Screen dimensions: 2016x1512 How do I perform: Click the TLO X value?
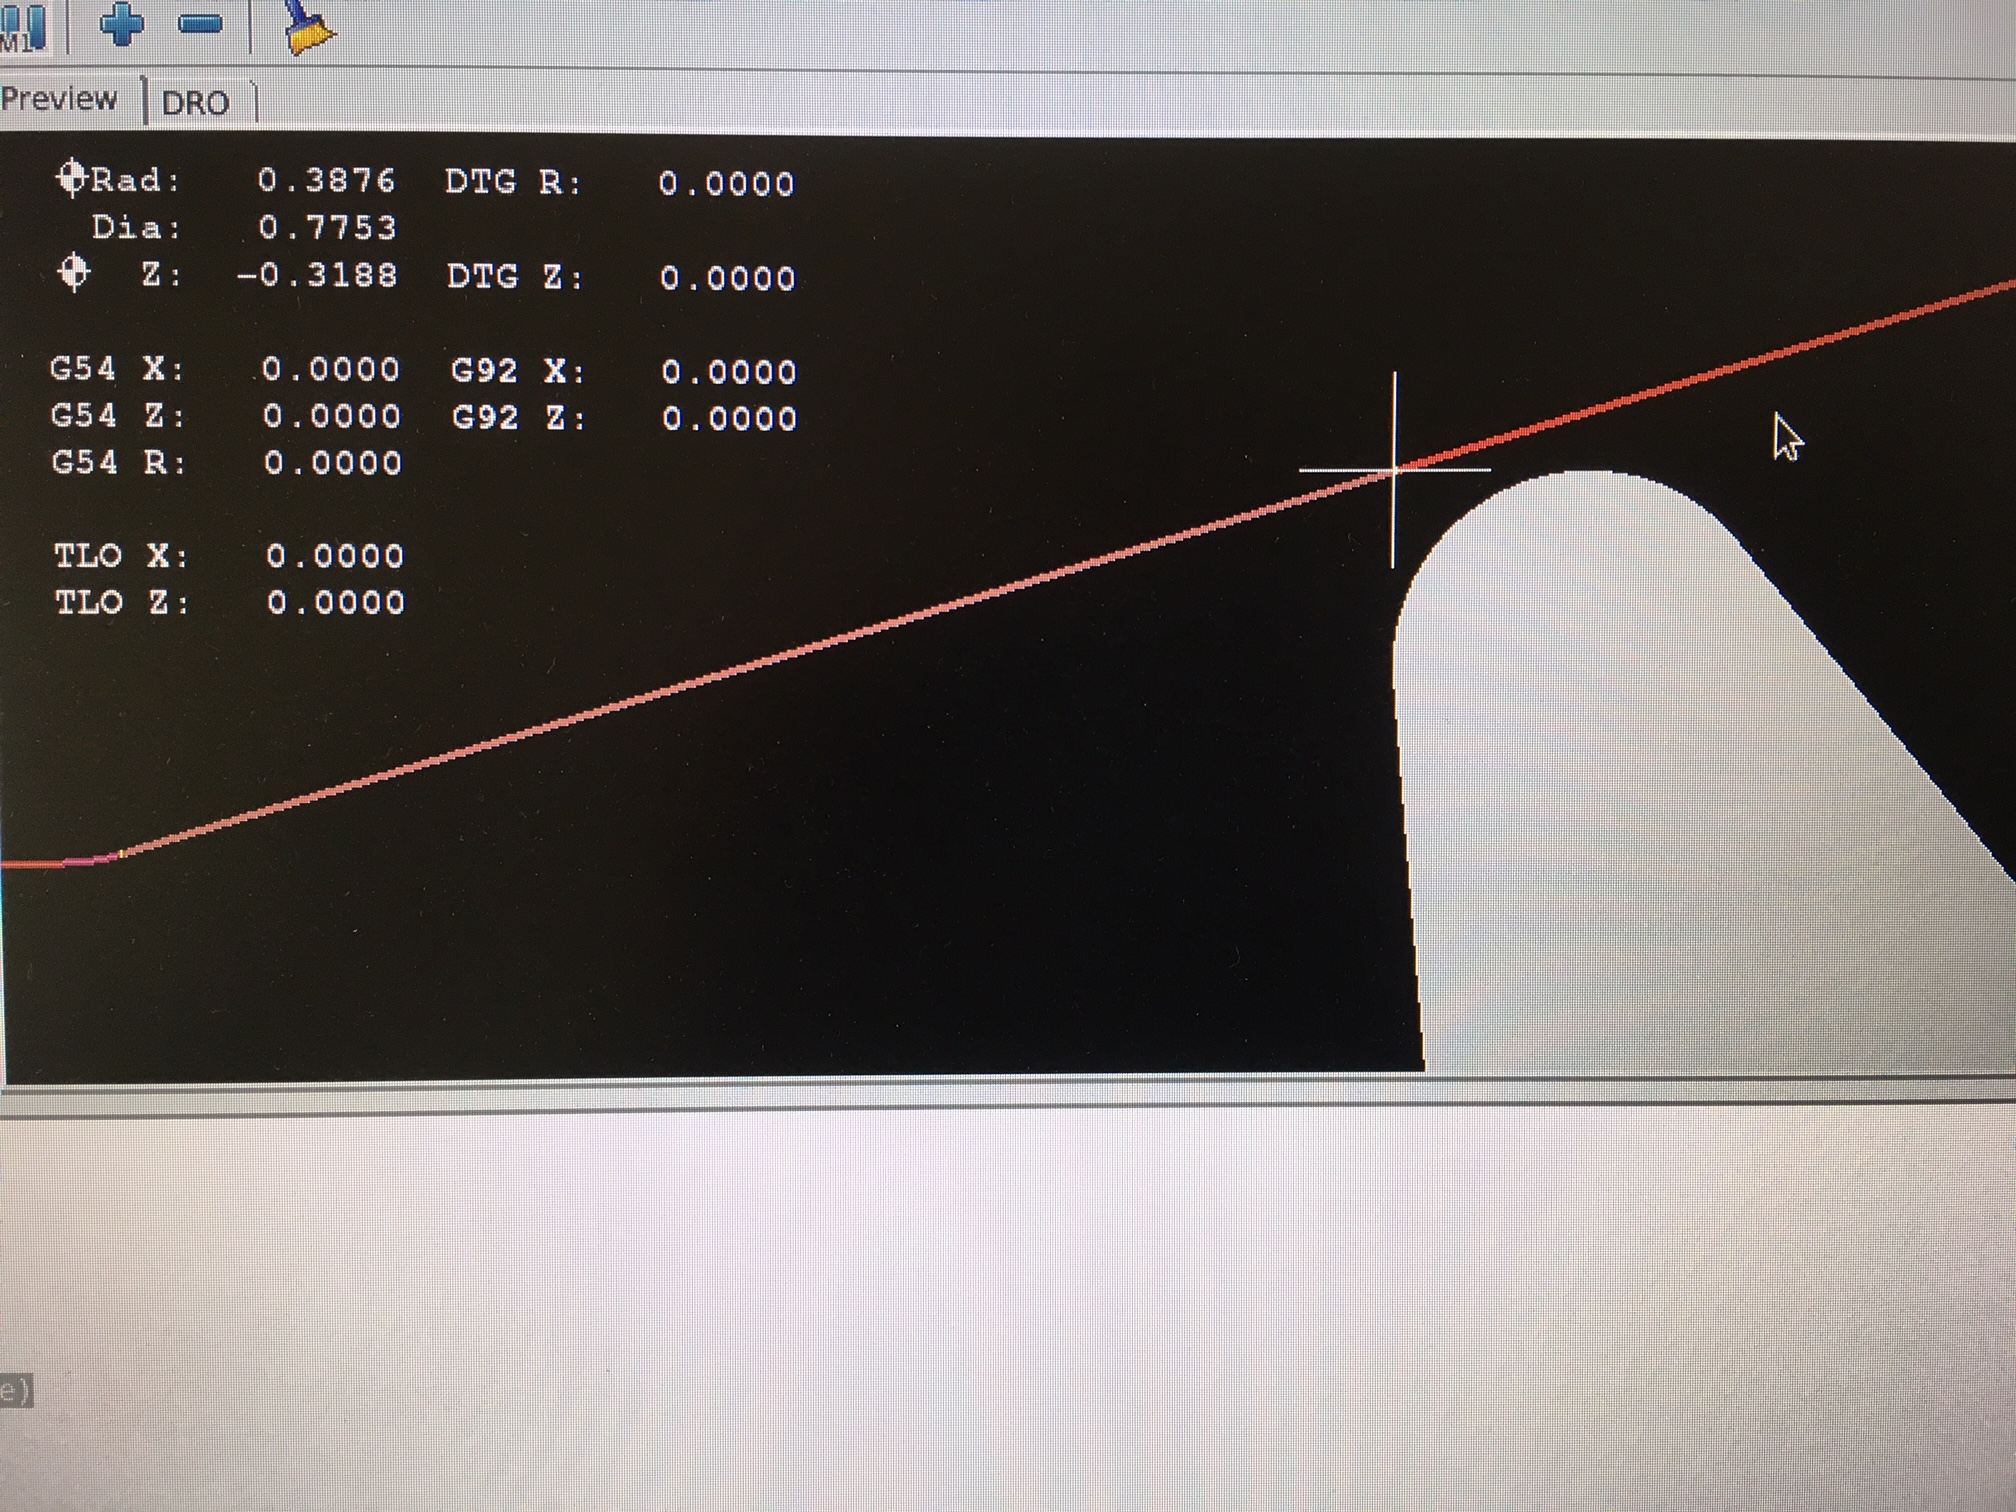(335, 556)
